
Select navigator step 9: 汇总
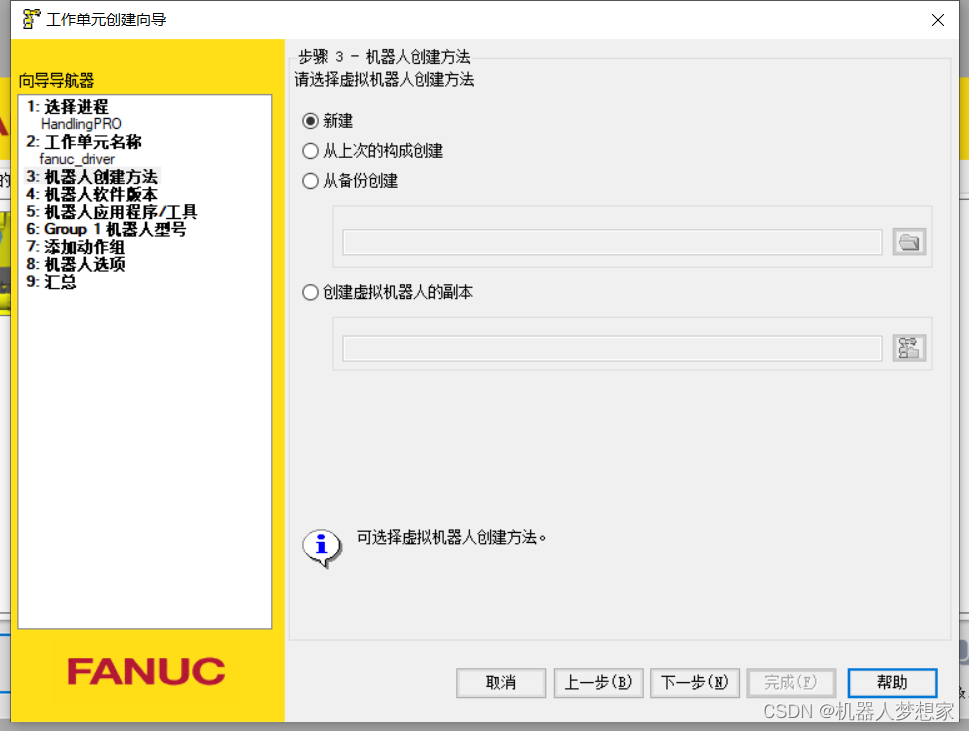[51, 281]
